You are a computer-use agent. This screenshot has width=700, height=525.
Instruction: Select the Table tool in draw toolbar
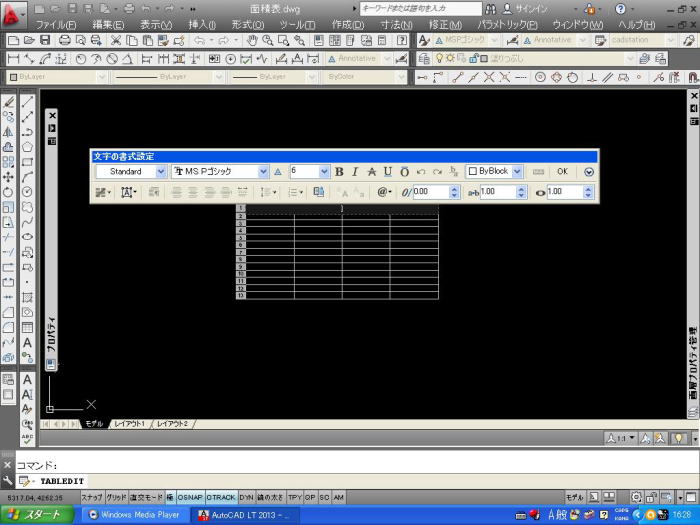[28, 327]
